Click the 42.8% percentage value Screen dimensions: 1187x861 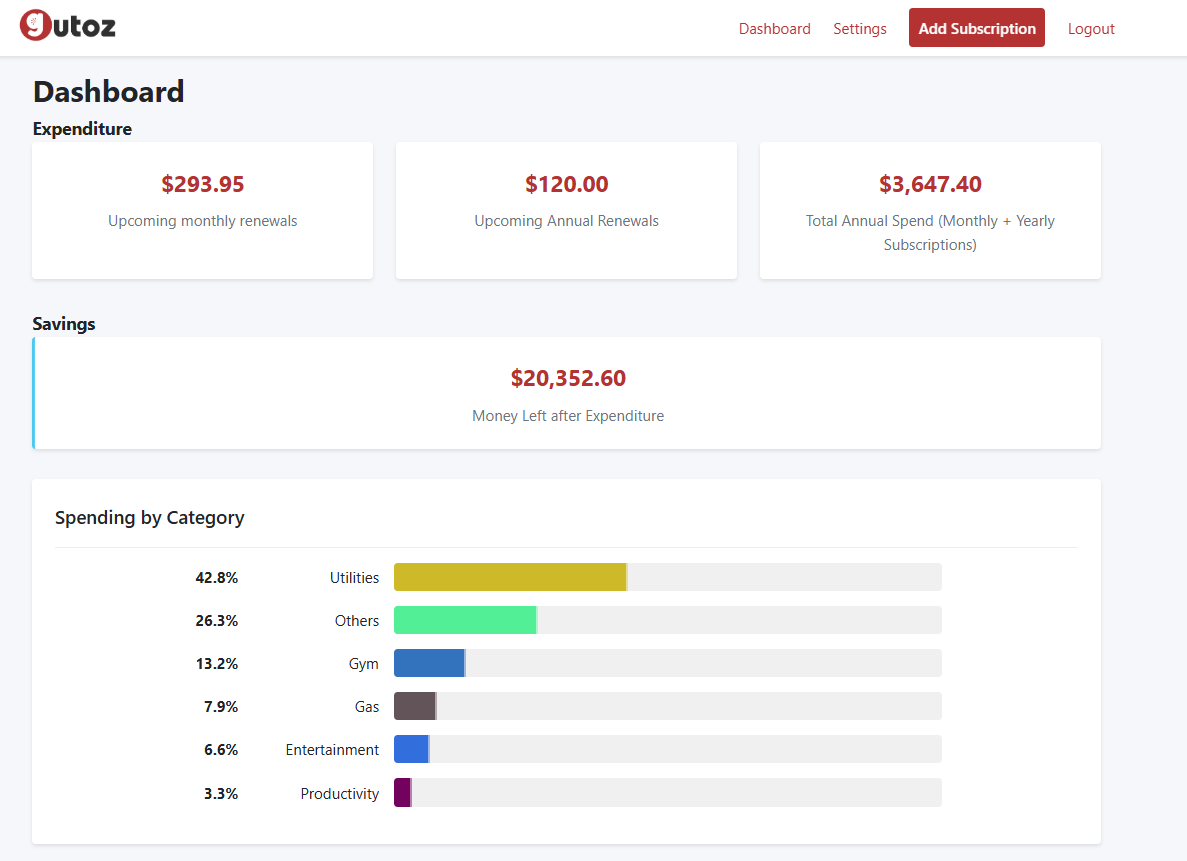(x=216, y=578)
